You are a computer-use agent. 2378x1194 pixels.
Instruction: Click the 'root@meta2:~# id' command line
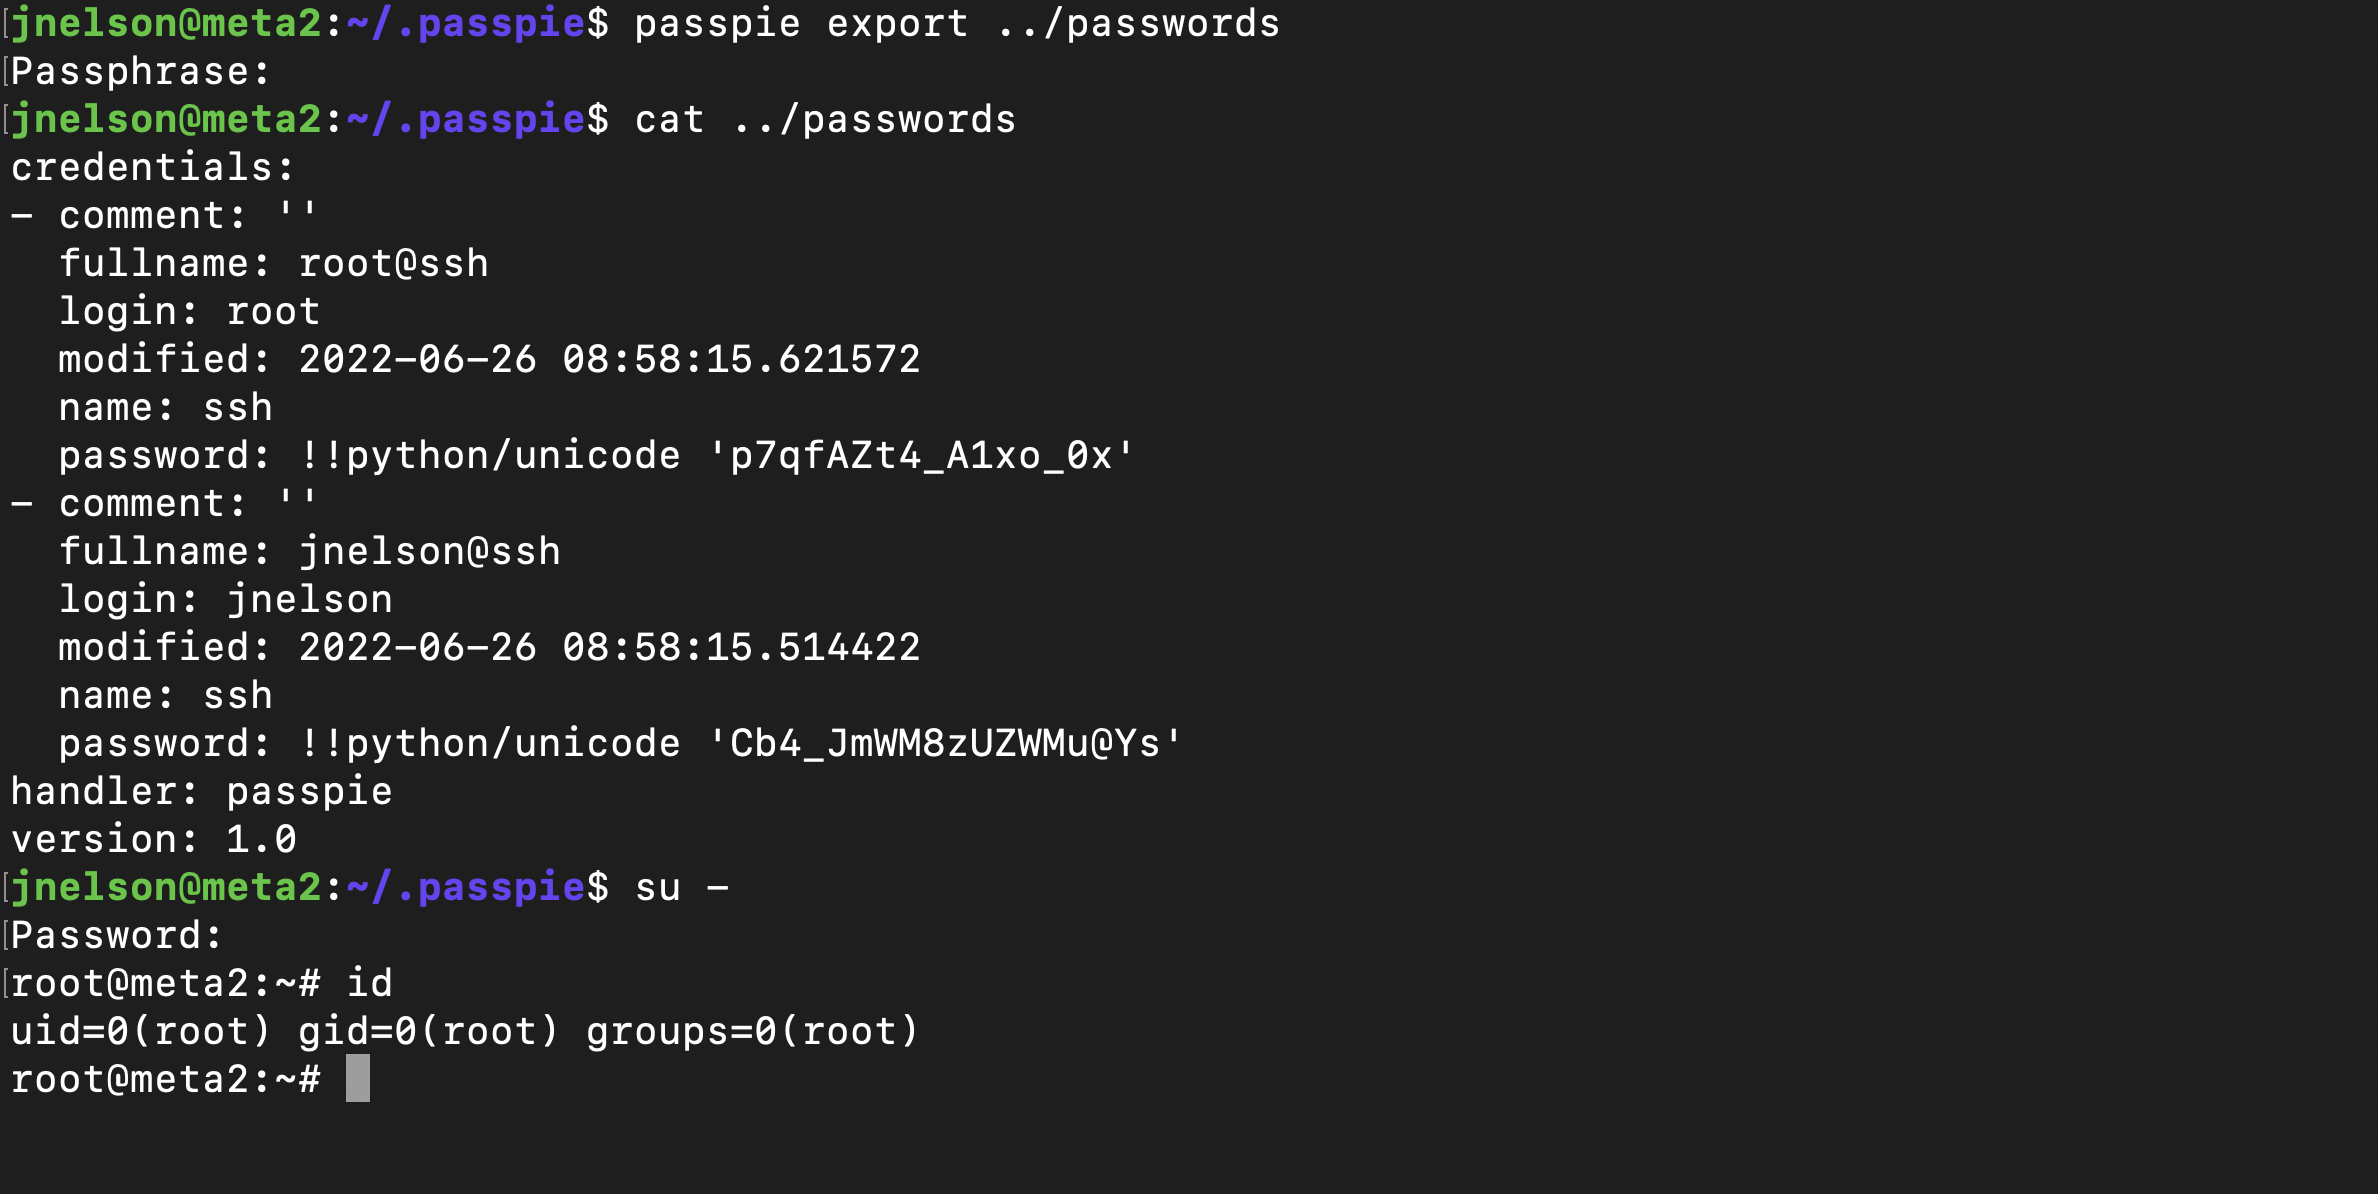pyautogui.click(x=201, y=984)
